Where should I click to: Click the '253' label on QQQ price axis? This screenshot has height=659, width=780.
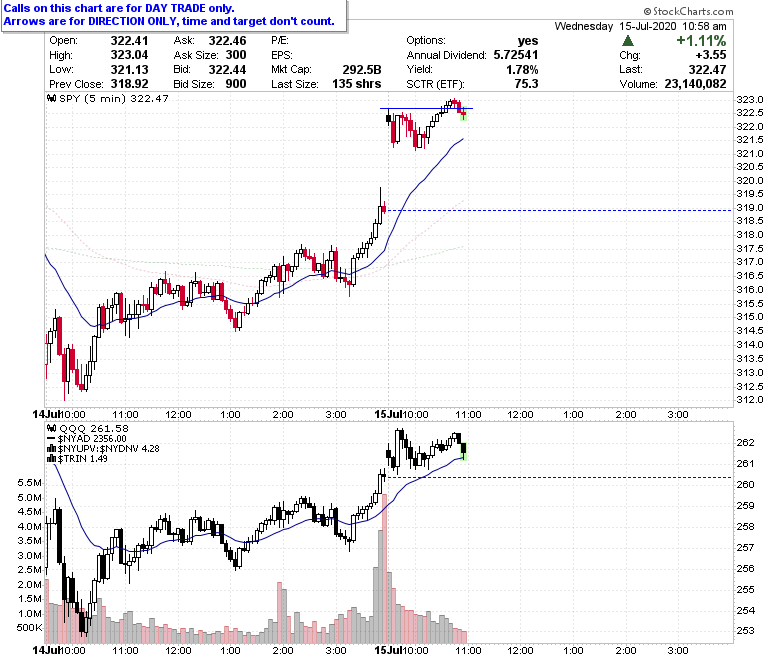click(x=745, y=631)
